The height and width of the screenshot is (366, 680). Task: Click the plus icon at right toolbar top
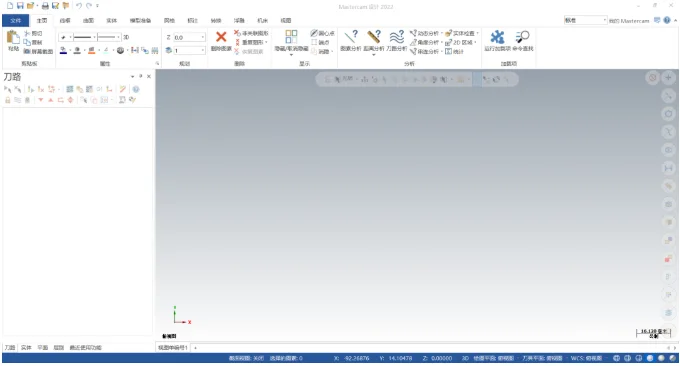[668, 78]
